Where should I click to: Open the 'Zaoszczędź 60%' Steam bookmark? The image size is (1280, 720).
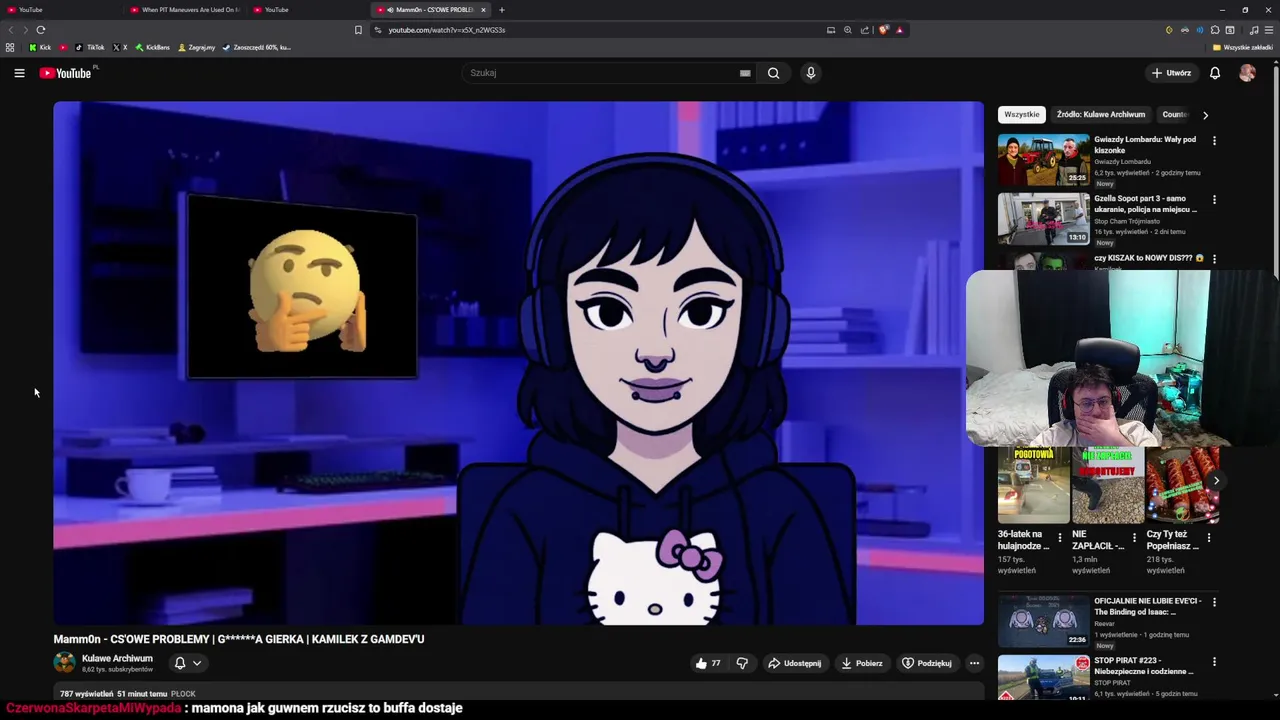point(256,47)
